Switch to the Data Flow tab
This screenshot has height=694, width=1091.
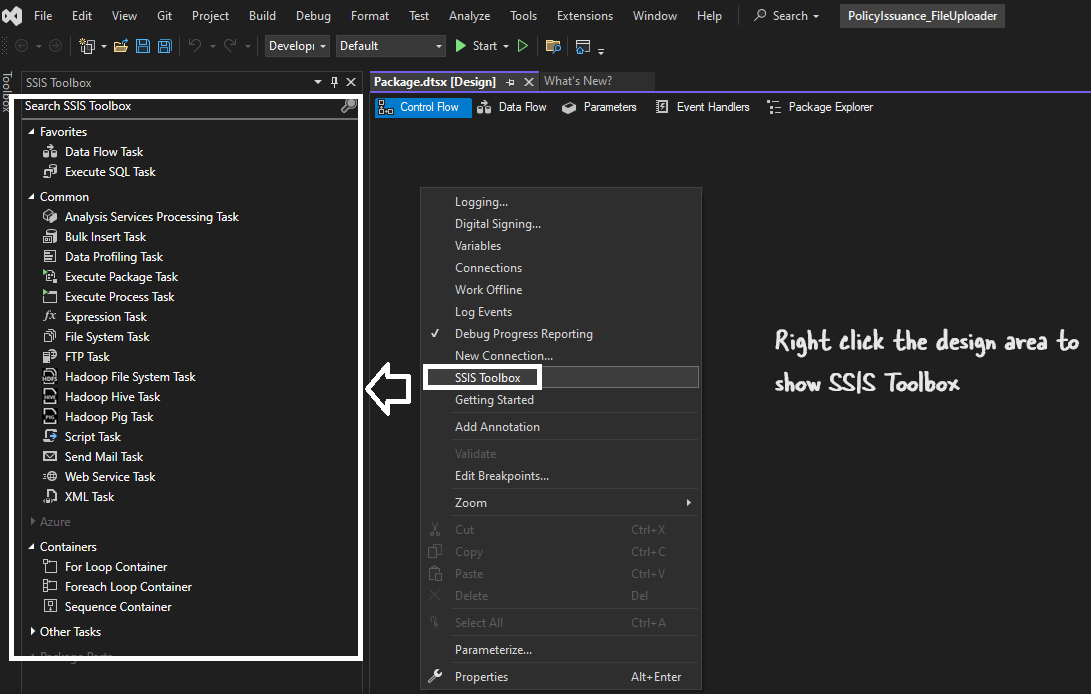[511, 107]
